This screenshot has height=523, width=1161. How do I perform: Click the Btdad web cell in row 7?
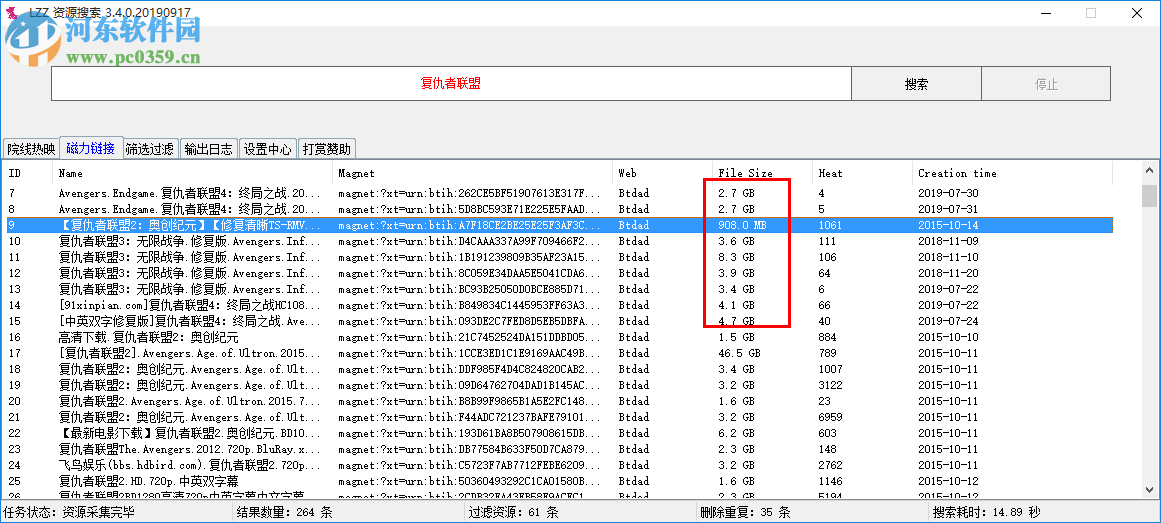(633, 193)
